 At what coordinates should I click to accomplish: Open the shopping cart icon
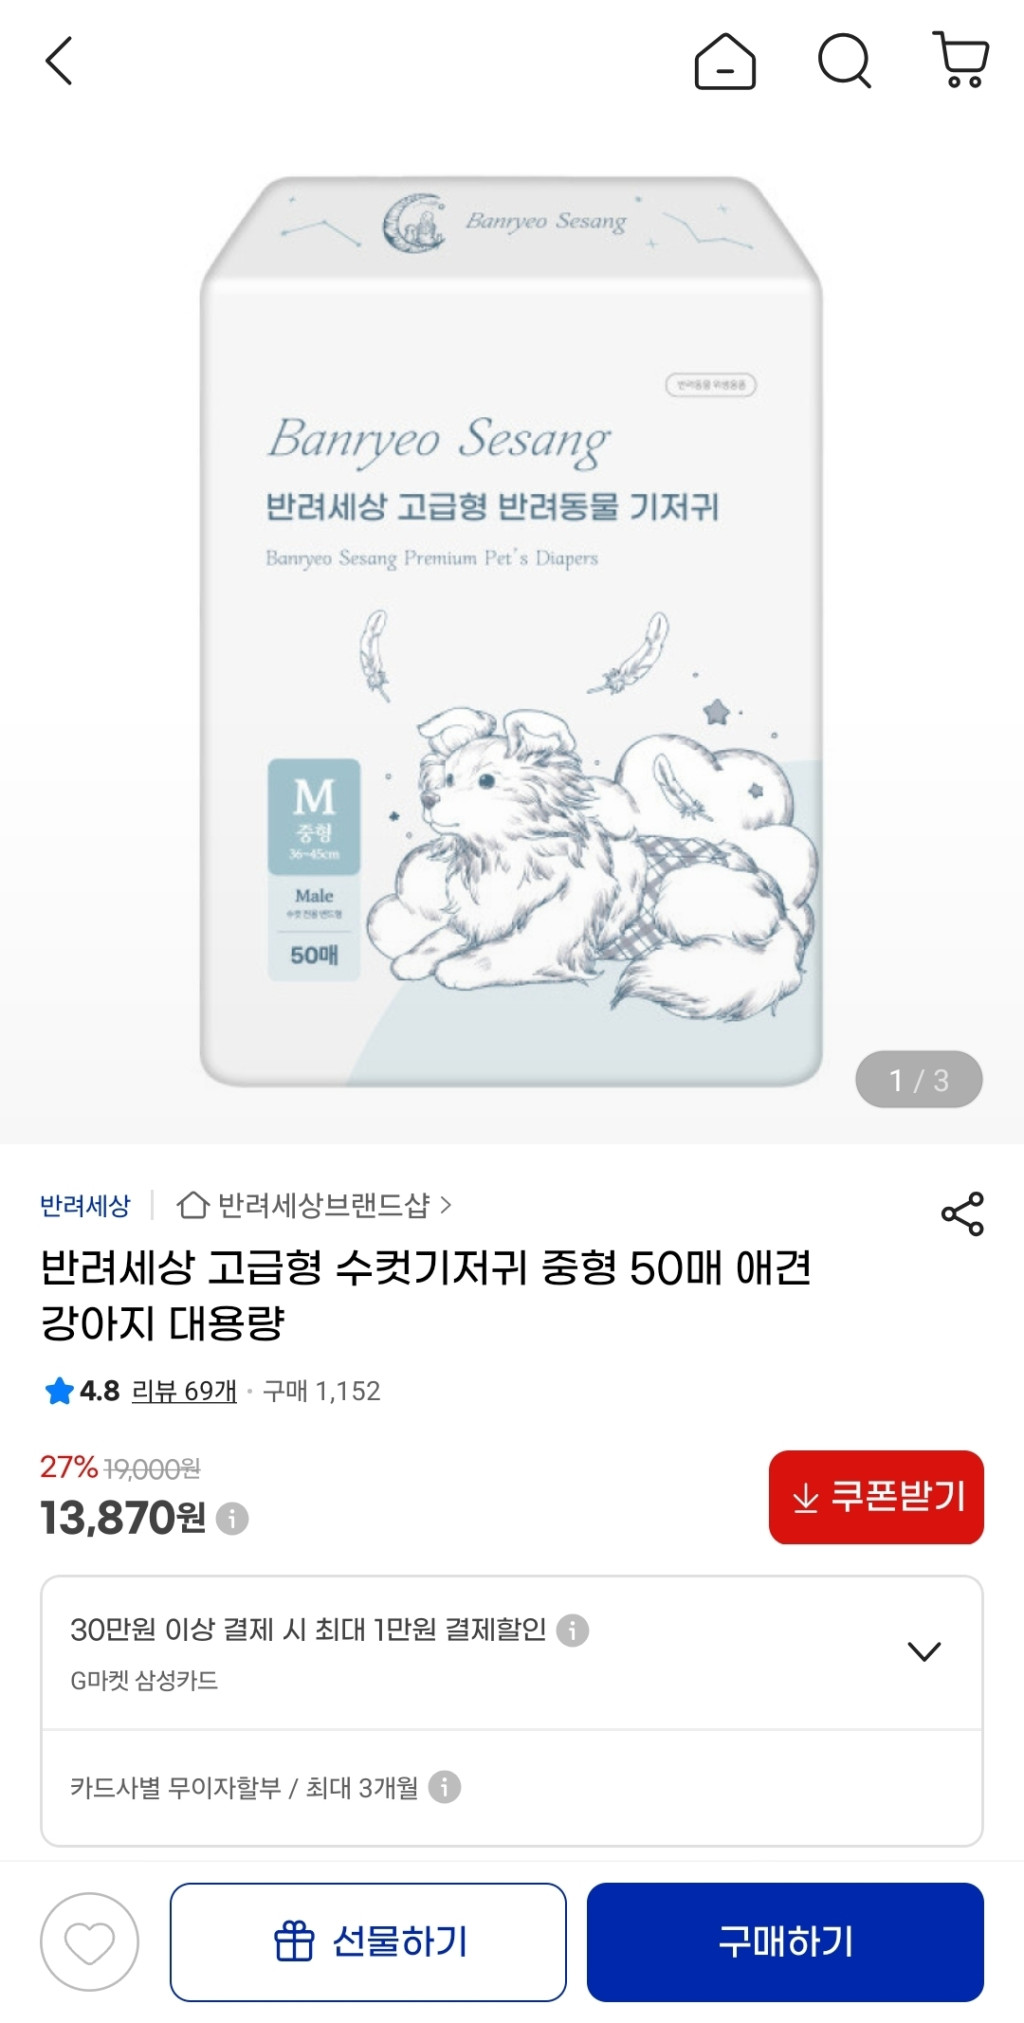[x=961, y=60]
